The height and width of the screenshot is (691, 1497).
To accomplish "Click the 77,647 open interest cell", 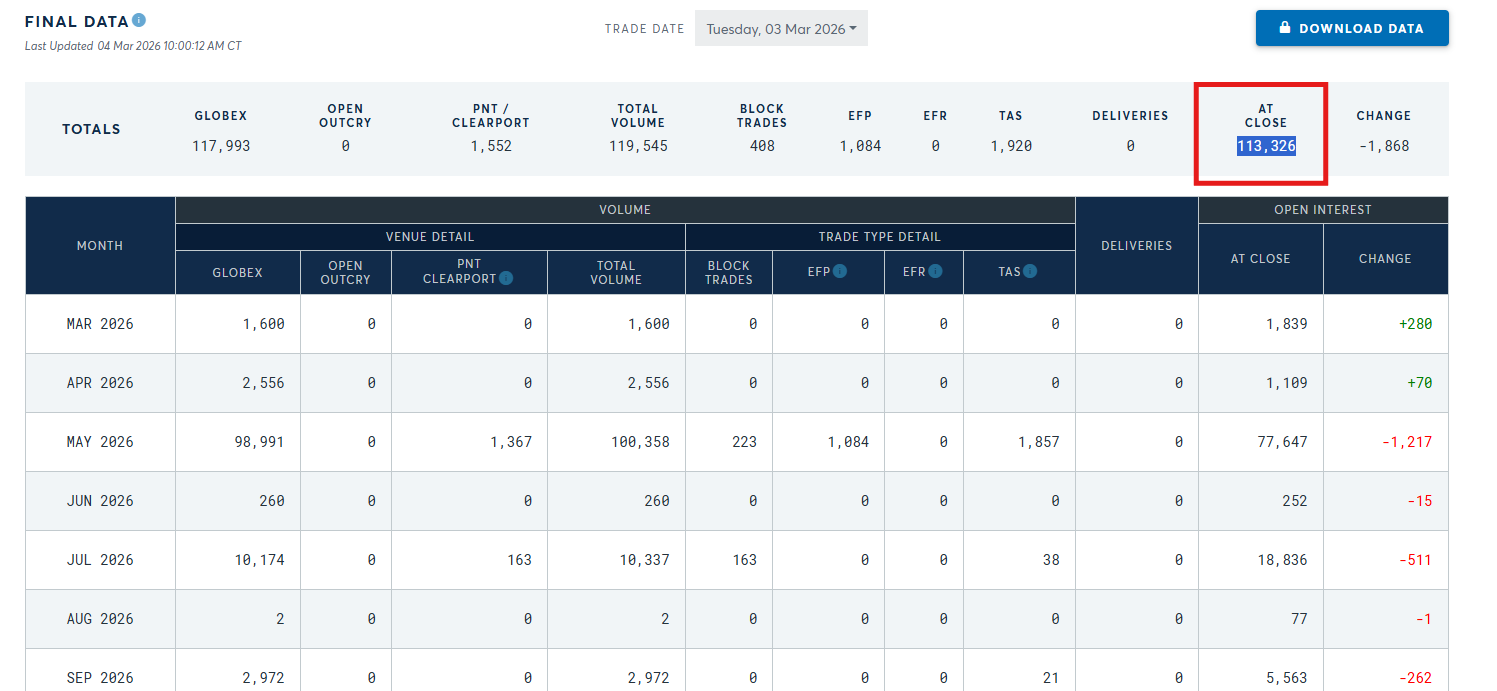I will pyautogui.click(x=1282, y=442).
